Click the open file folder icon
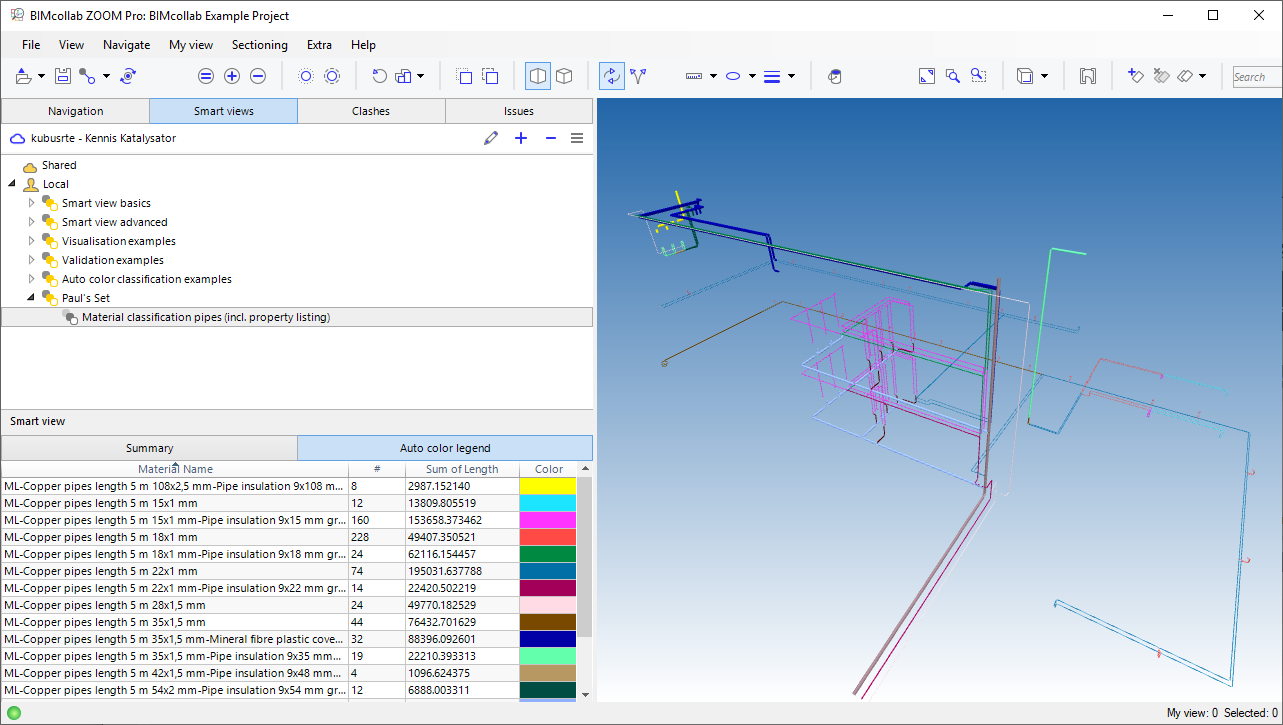 24,76
